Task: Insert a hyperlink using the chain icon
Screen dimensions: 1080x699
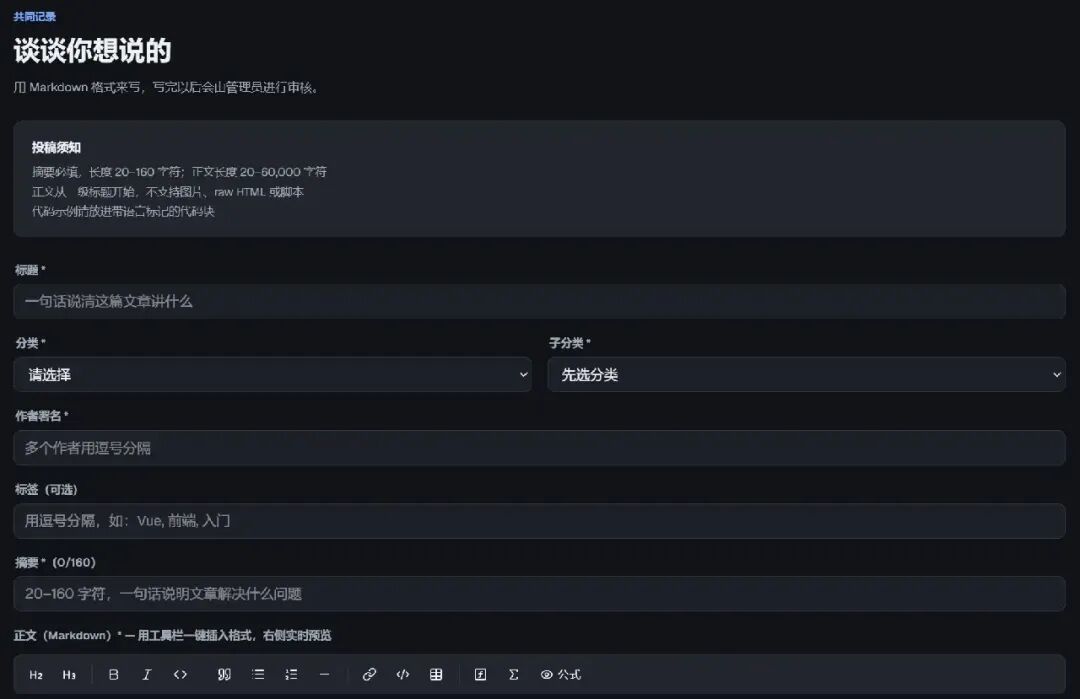Action: [x=369, y=675]
